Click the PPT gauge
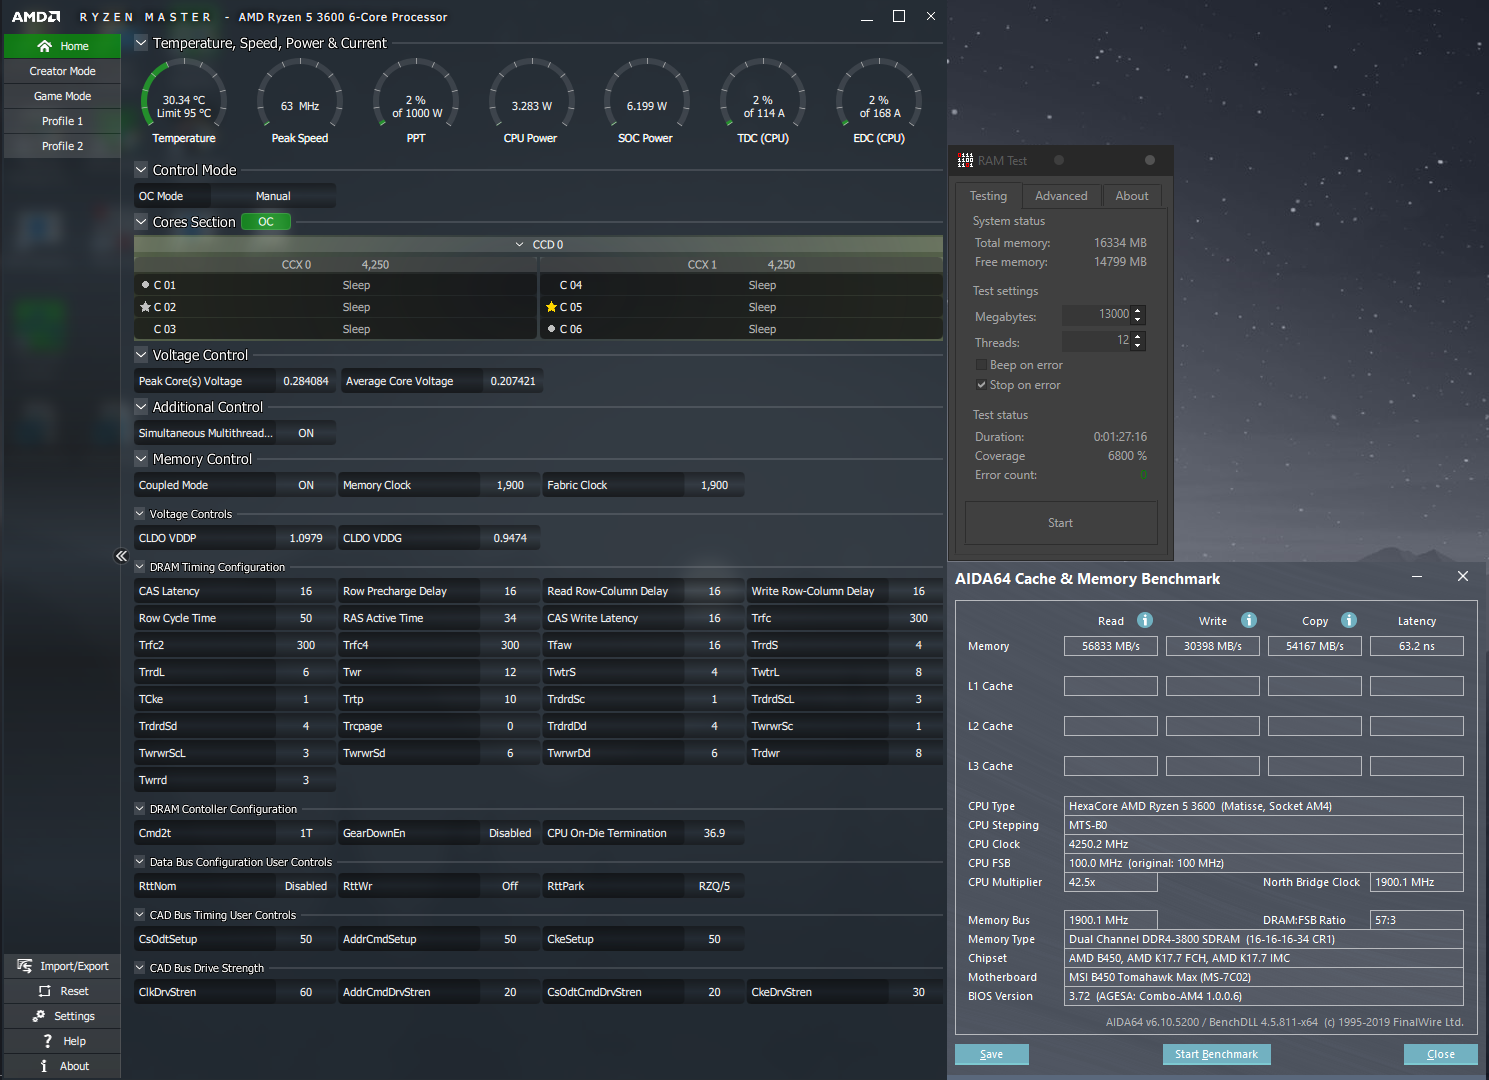This screenshot has width=1489, height=1080. point(416,102)
